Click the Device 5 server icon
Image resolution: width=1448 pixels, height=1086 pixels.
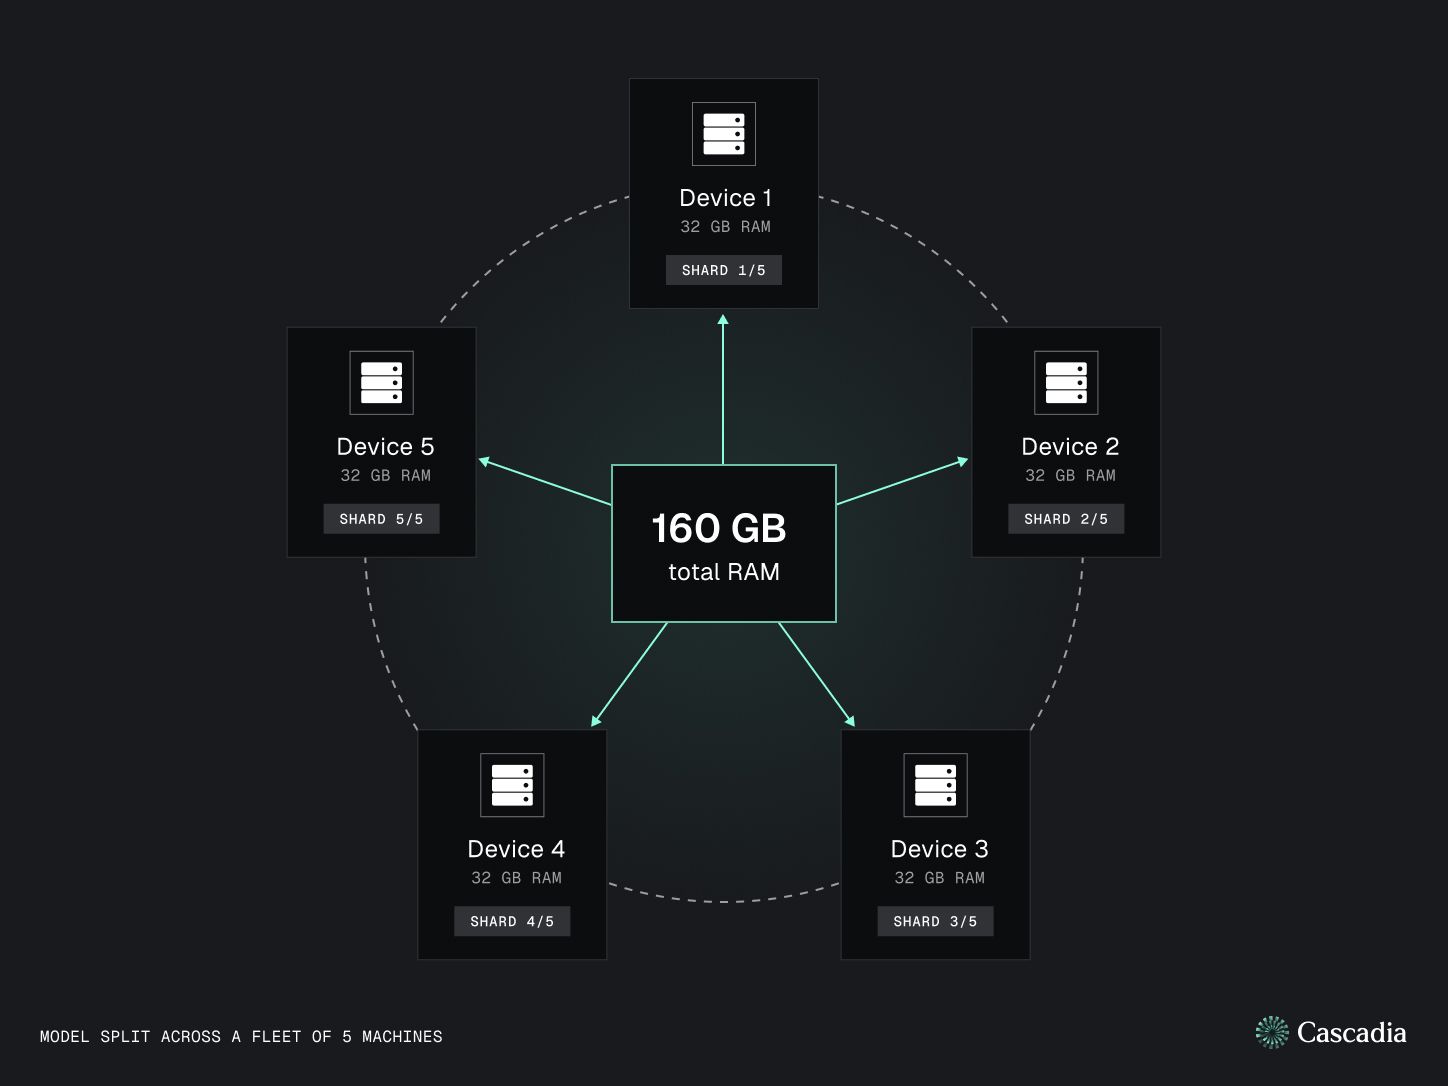381,383
